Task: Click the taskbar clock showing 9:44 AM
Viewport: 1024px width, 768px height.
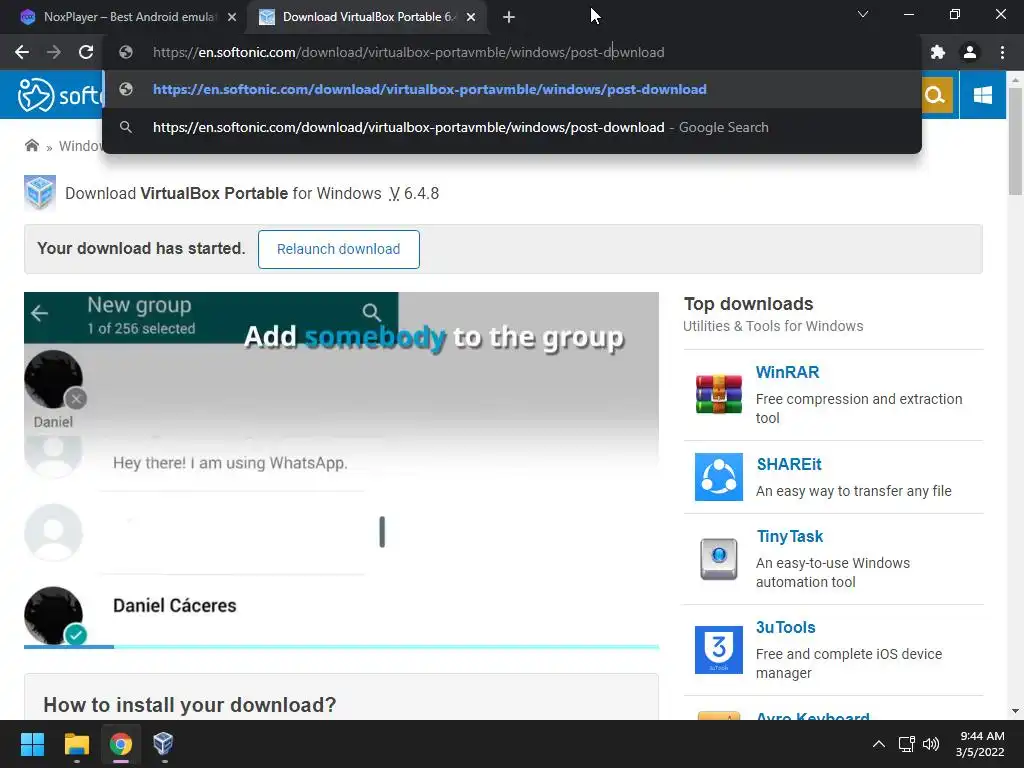Action: pyautogui.click(x=980, y=744)
